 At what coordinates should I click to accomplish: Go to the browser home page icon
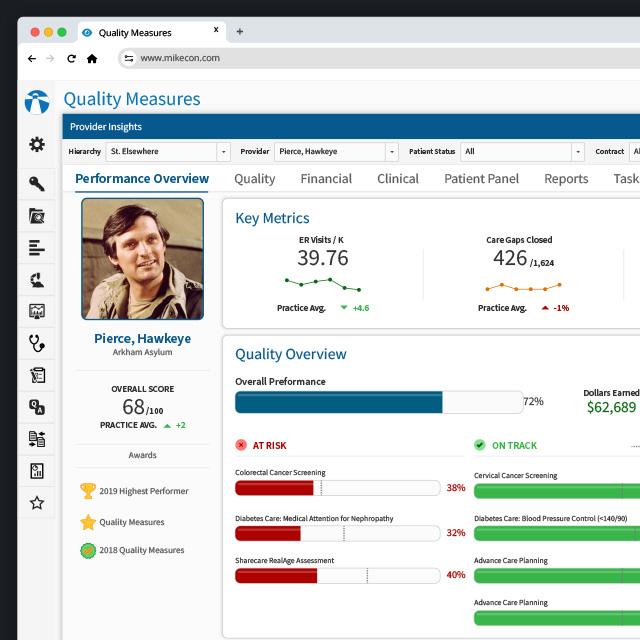click(x=92, y=59)
